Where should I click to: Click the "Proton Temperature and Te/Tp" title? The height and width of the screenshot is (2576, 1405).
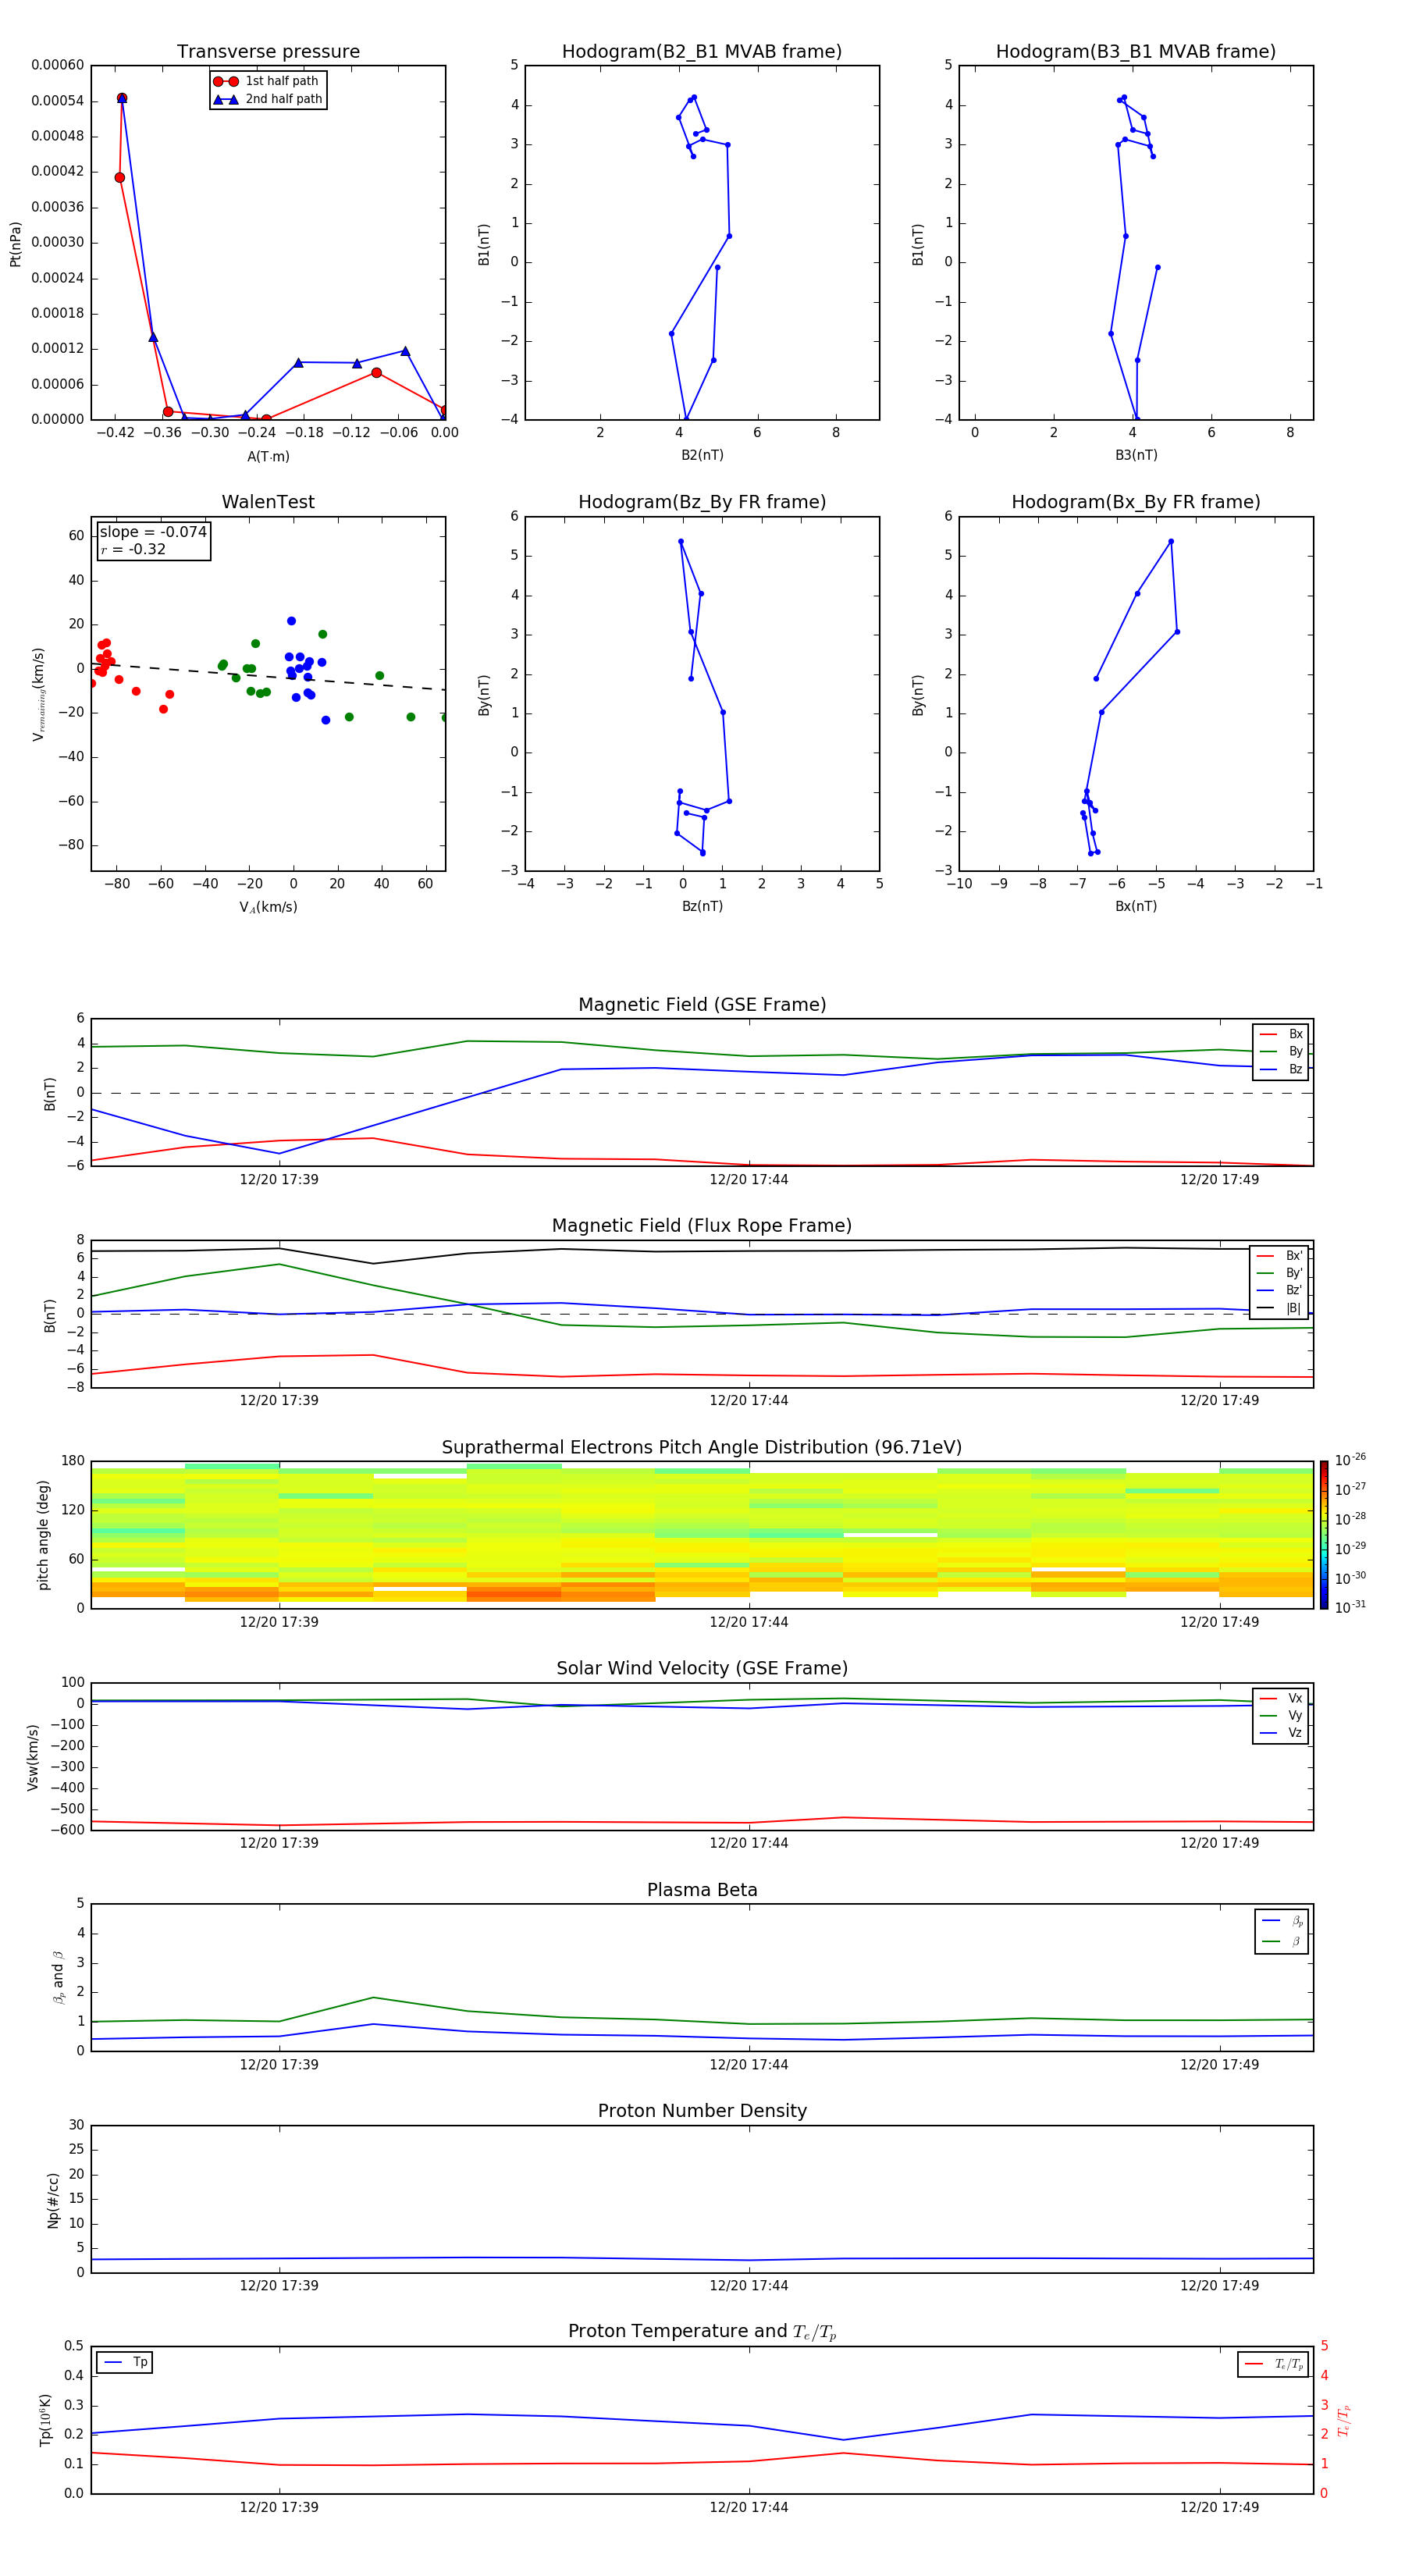(702, 2332)
